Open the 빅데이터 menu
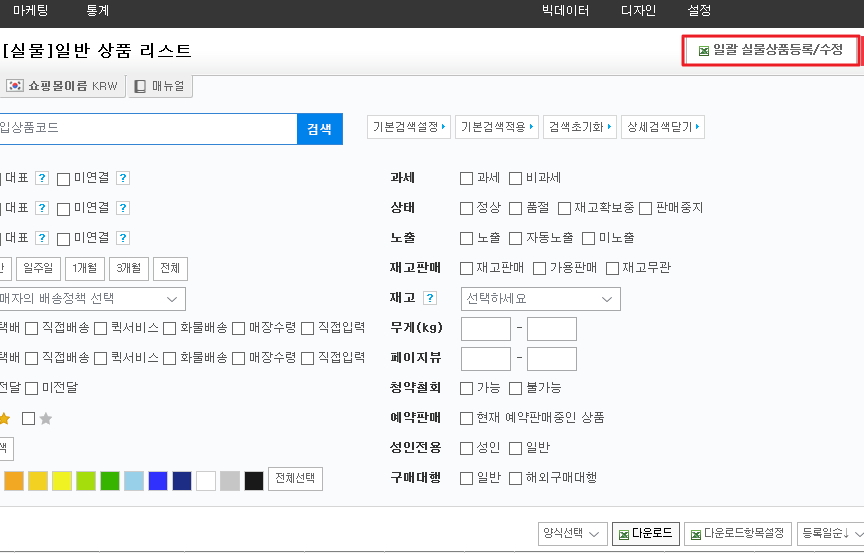Viewport: 864px width, 553px height. point(565,11)
